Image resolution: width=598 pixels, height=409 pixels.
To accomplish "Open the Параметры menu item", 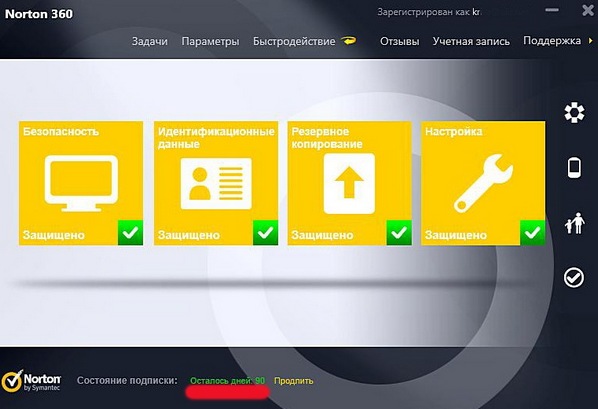I will (x=210, y=41).
